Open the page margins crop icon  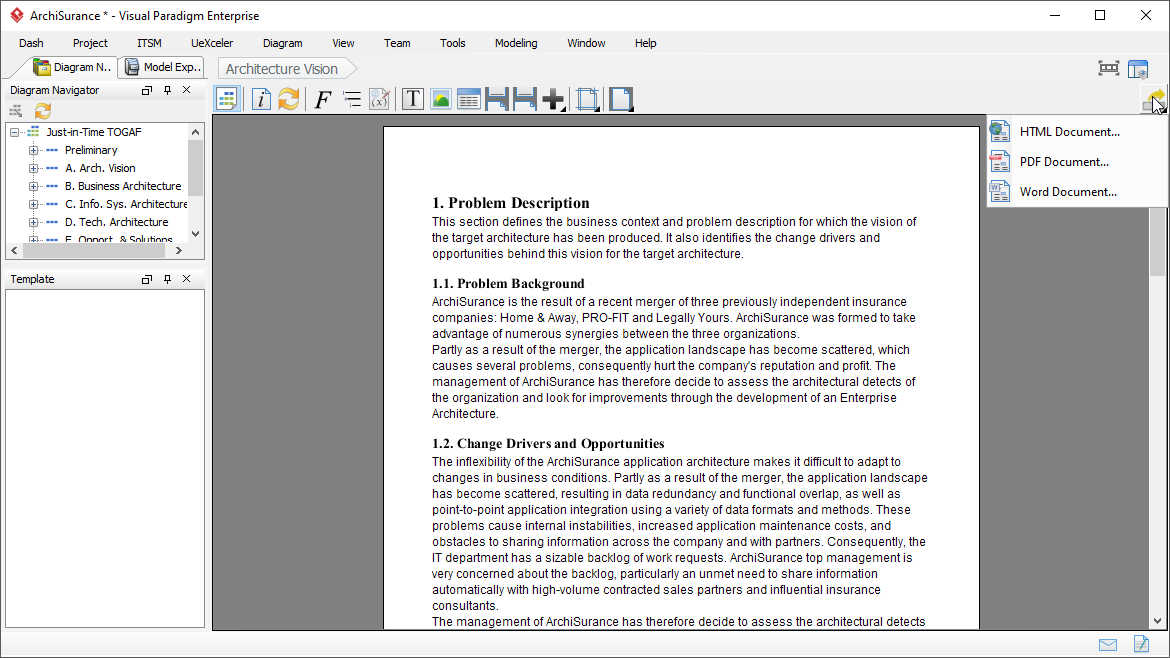click(588, 98)
